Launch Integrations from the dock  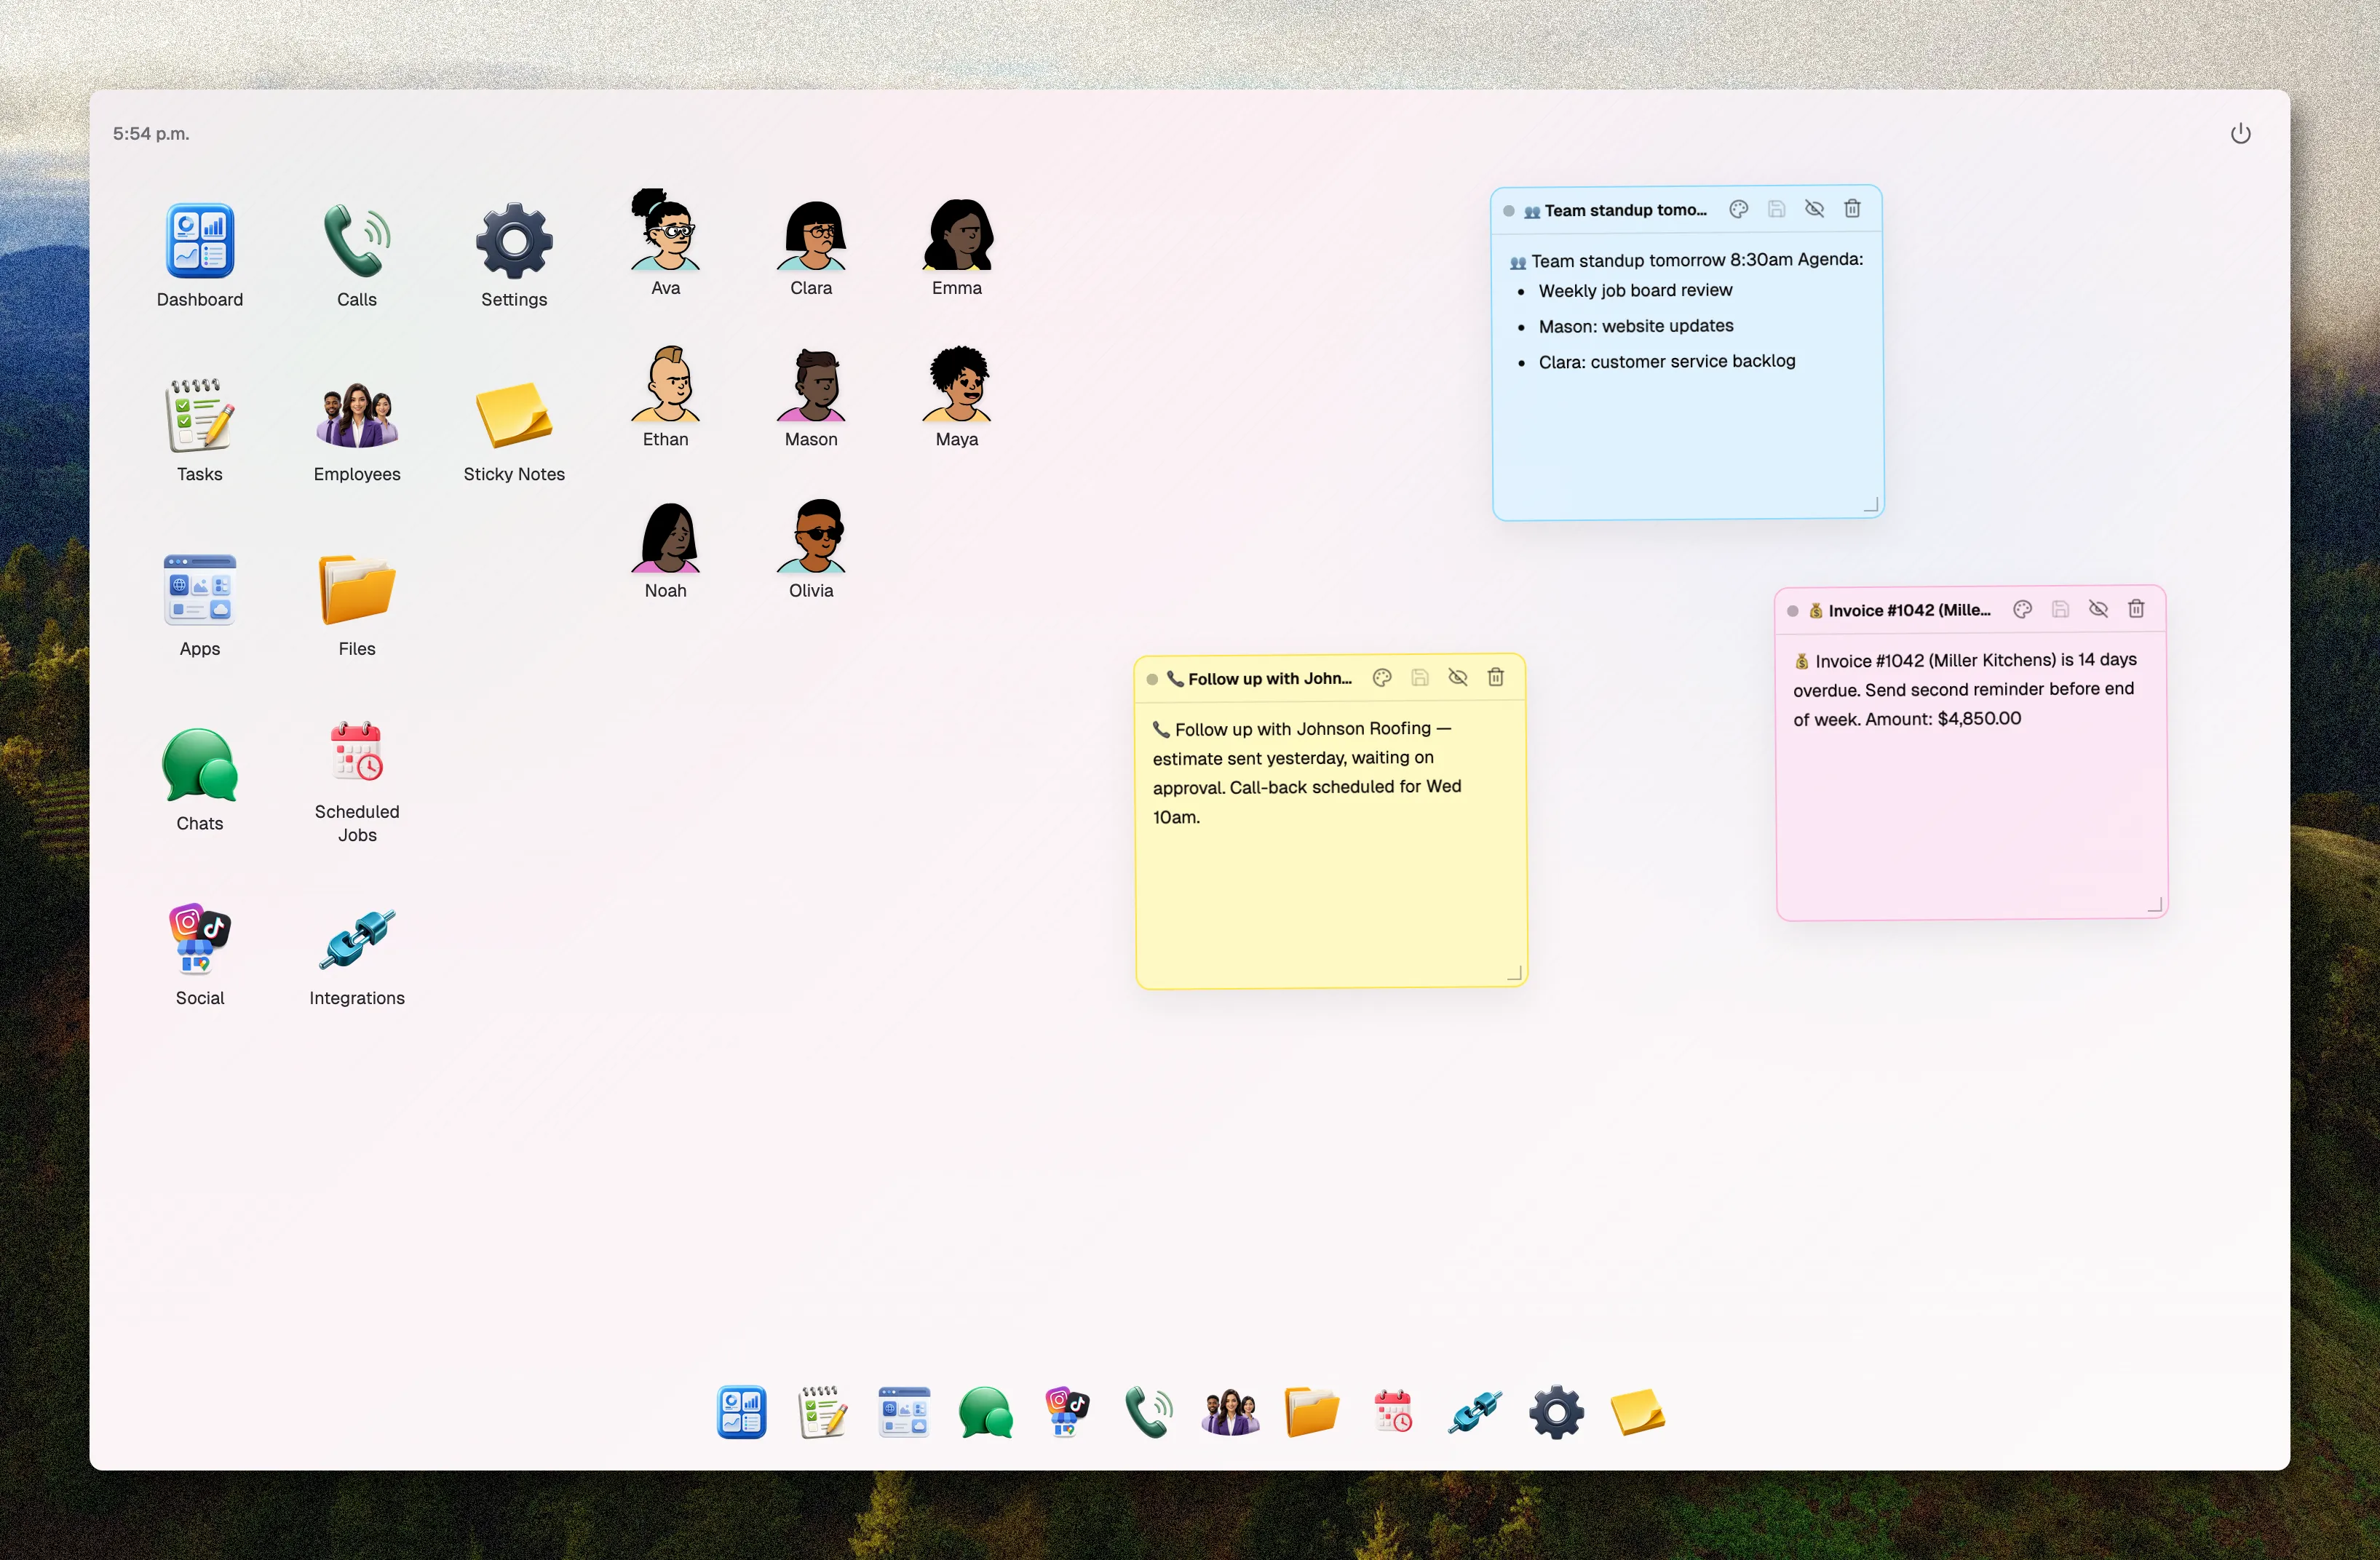pos(1475,1412)
